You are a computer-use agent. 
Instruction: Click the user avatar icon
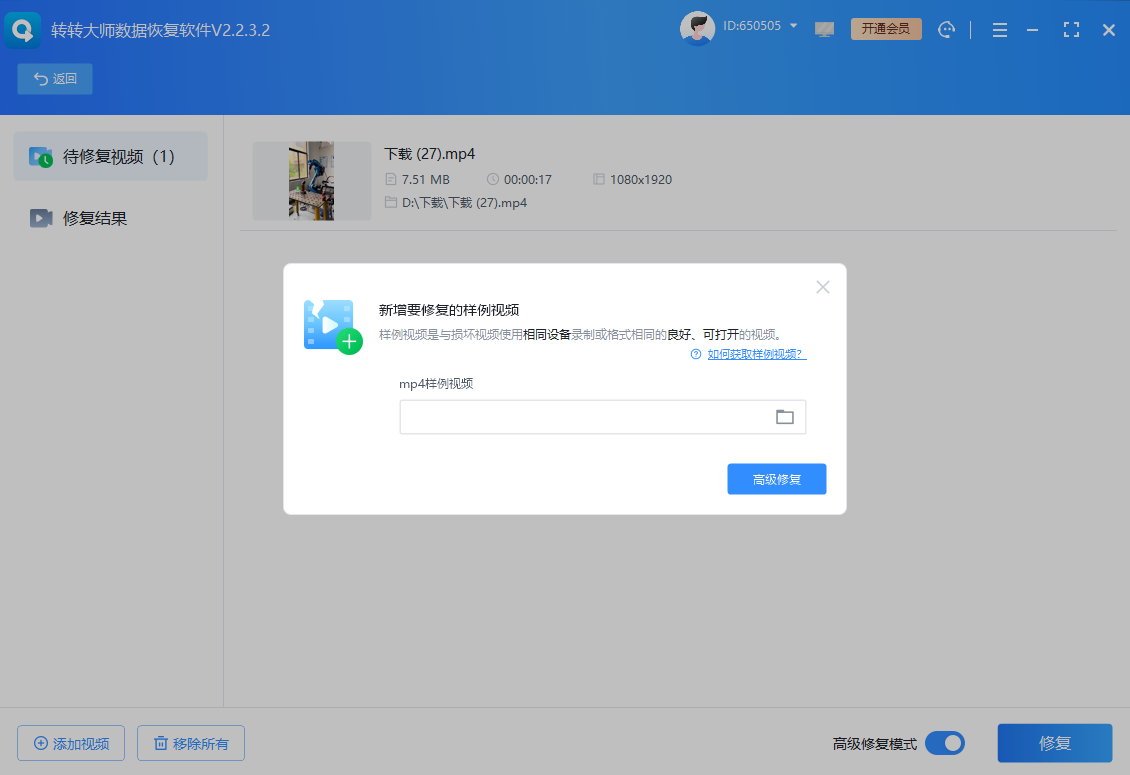(x=697, y=29)
